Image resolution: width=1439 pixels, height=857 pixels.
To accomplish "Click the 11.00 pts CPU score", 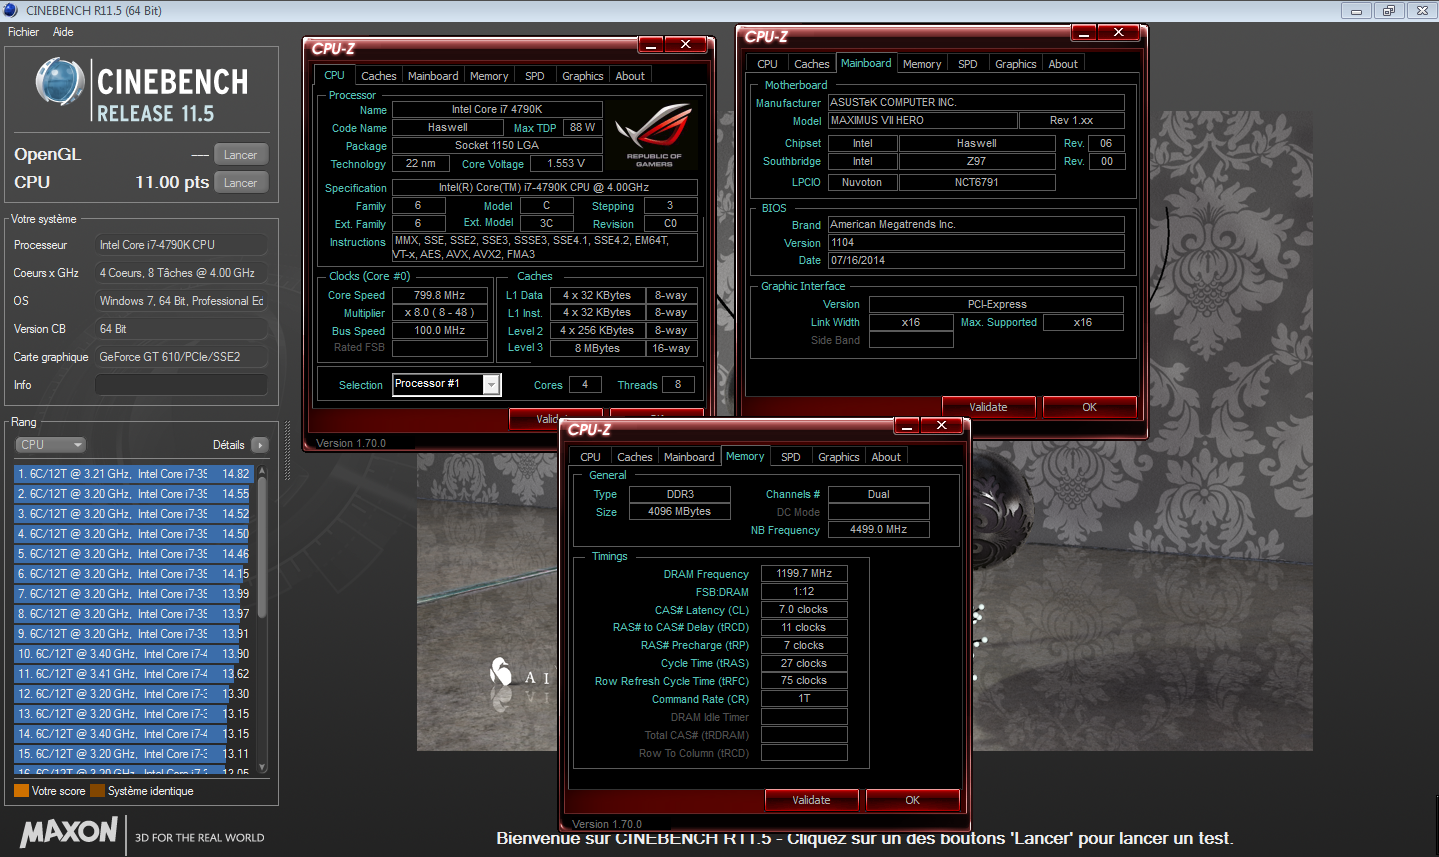I will [x=172, y=182].
